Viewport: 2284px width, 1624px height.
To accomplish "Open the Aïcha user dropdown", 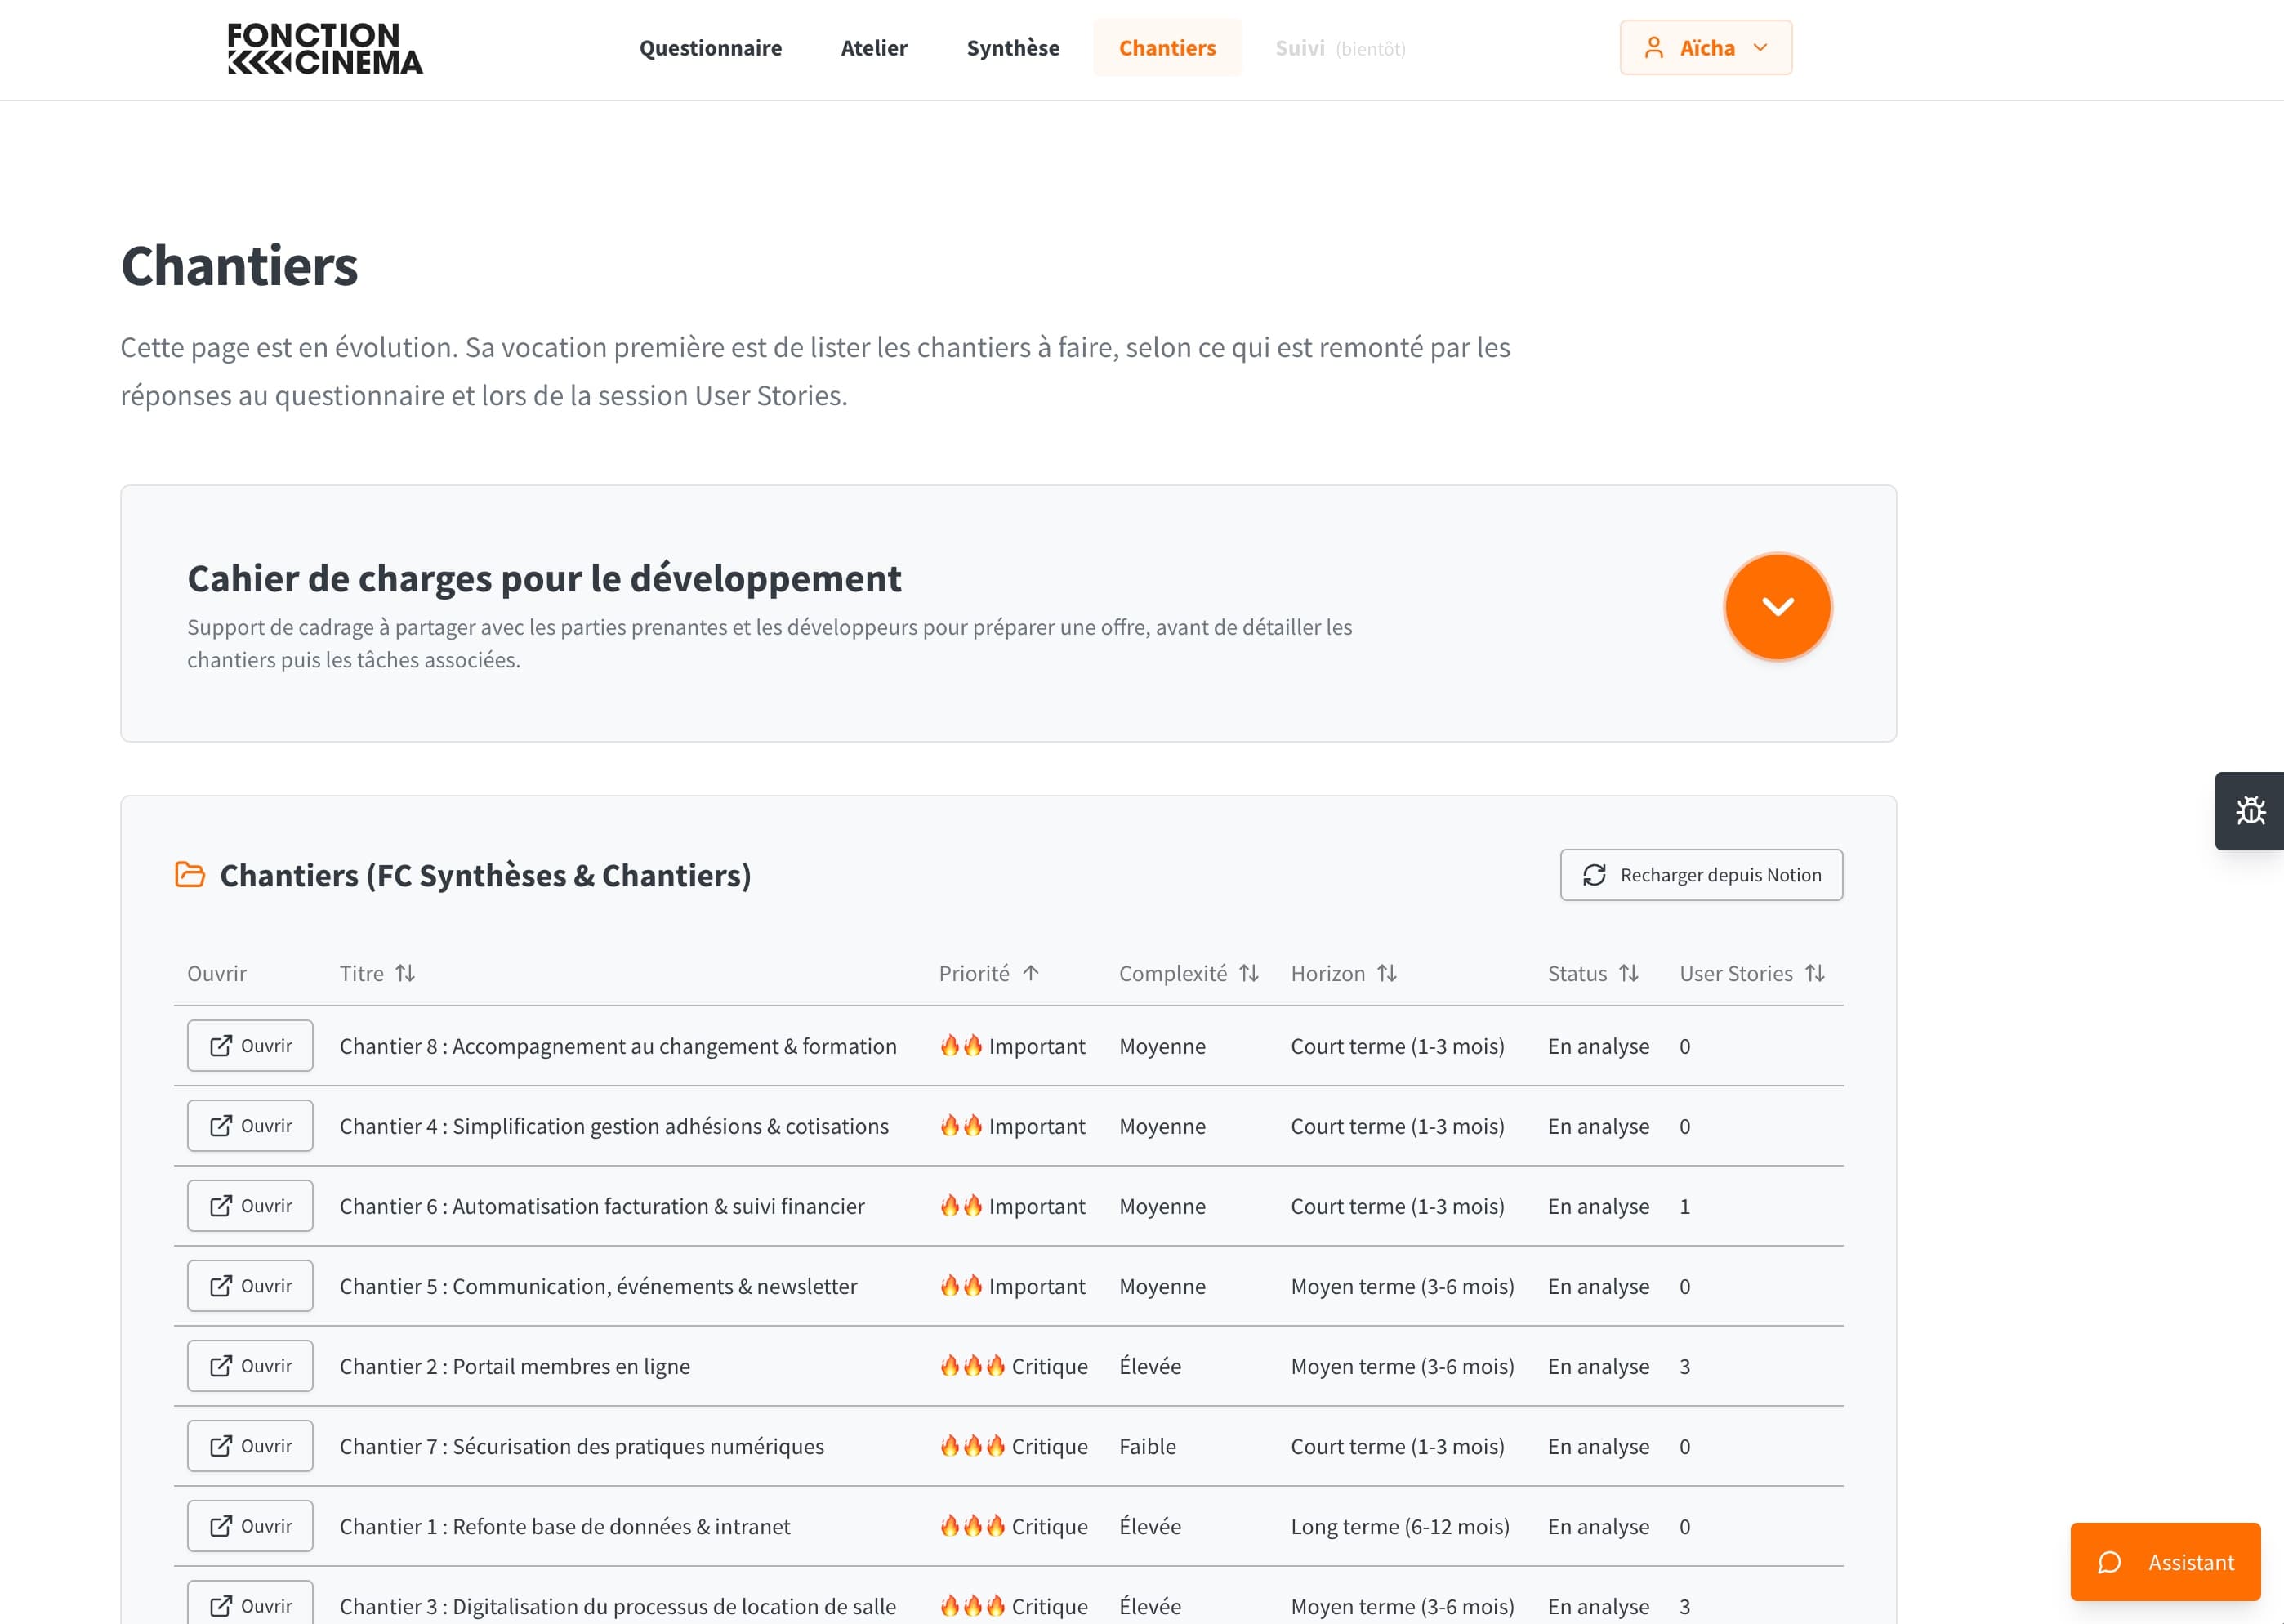I will [x=1706, y=48].
